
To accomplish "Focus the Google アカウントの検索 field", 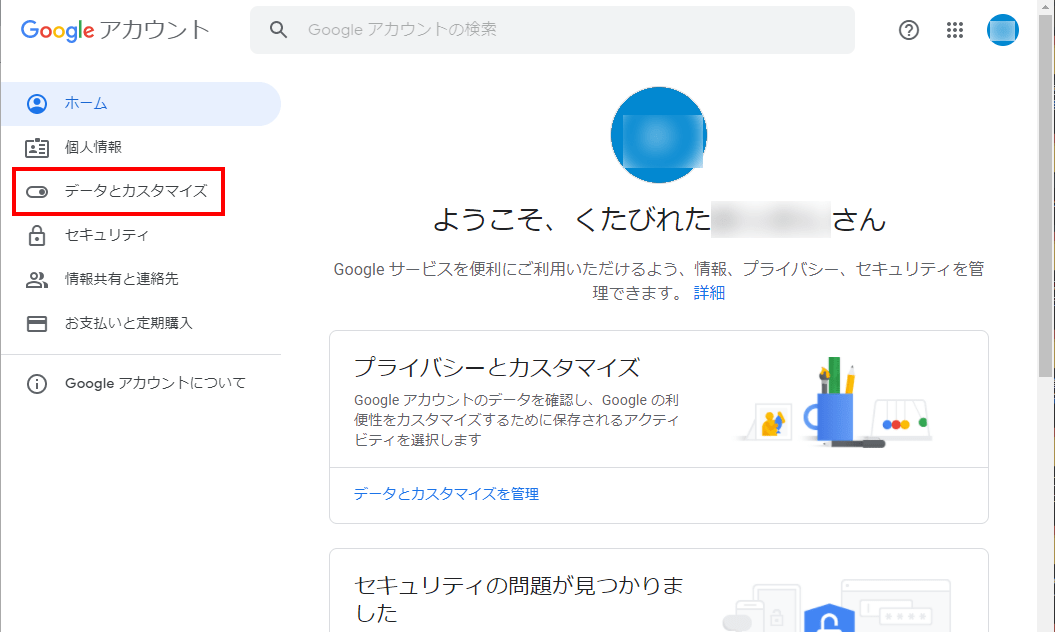I will [552, 30].
